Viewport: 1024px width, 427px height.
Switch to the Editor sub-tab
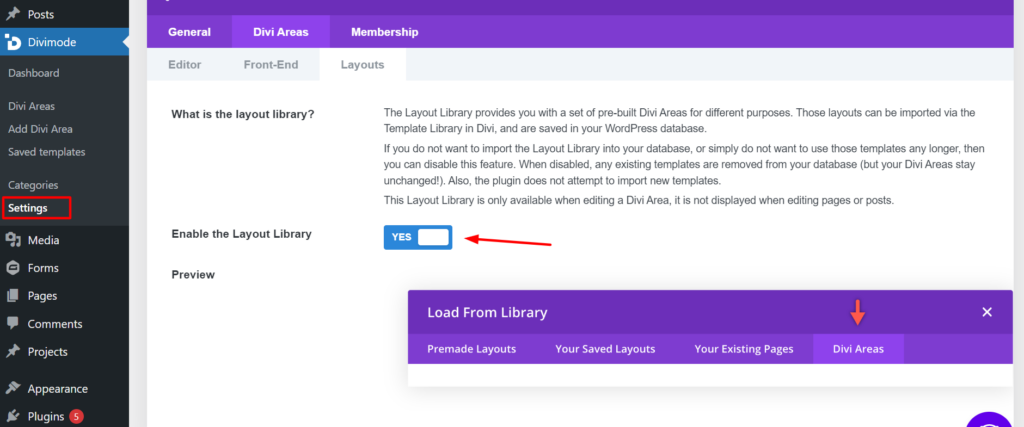(185, 65)
